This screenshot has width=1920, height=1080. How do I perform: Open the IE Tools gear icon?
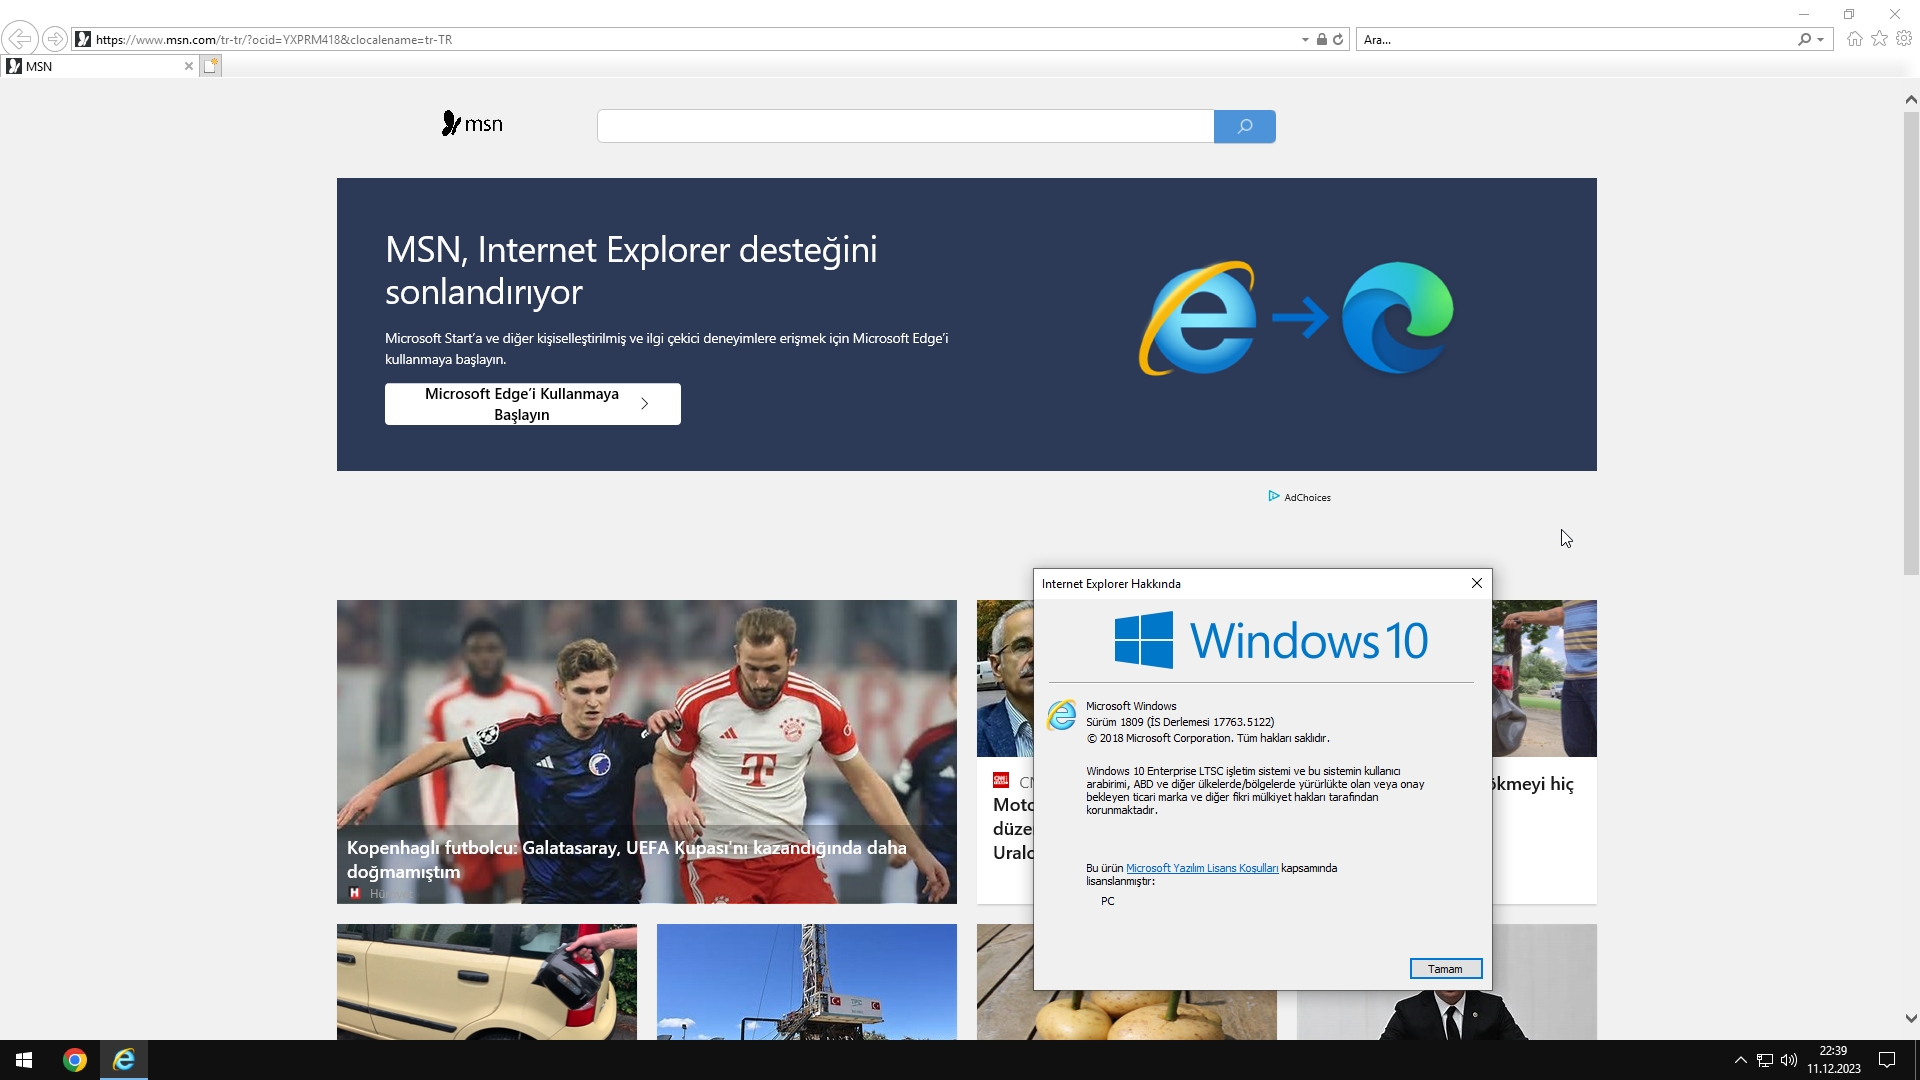click(x=1904, y=39)
